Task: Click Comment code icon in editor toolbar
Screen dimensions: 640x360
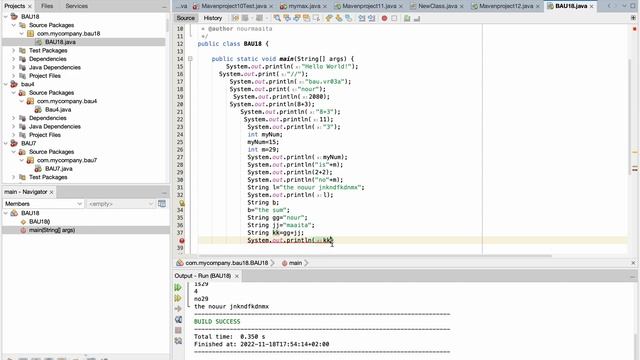Action: (407, 18)
